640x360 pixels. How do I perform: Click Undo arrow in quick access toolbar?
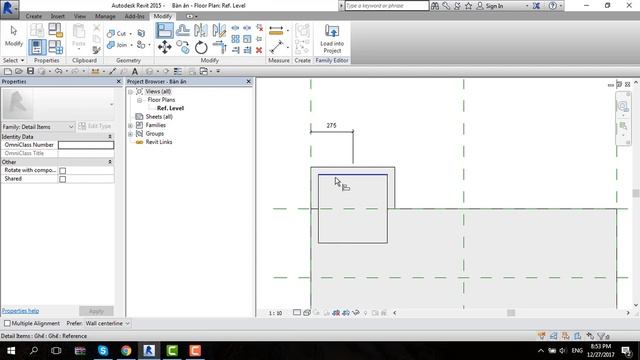58,71
